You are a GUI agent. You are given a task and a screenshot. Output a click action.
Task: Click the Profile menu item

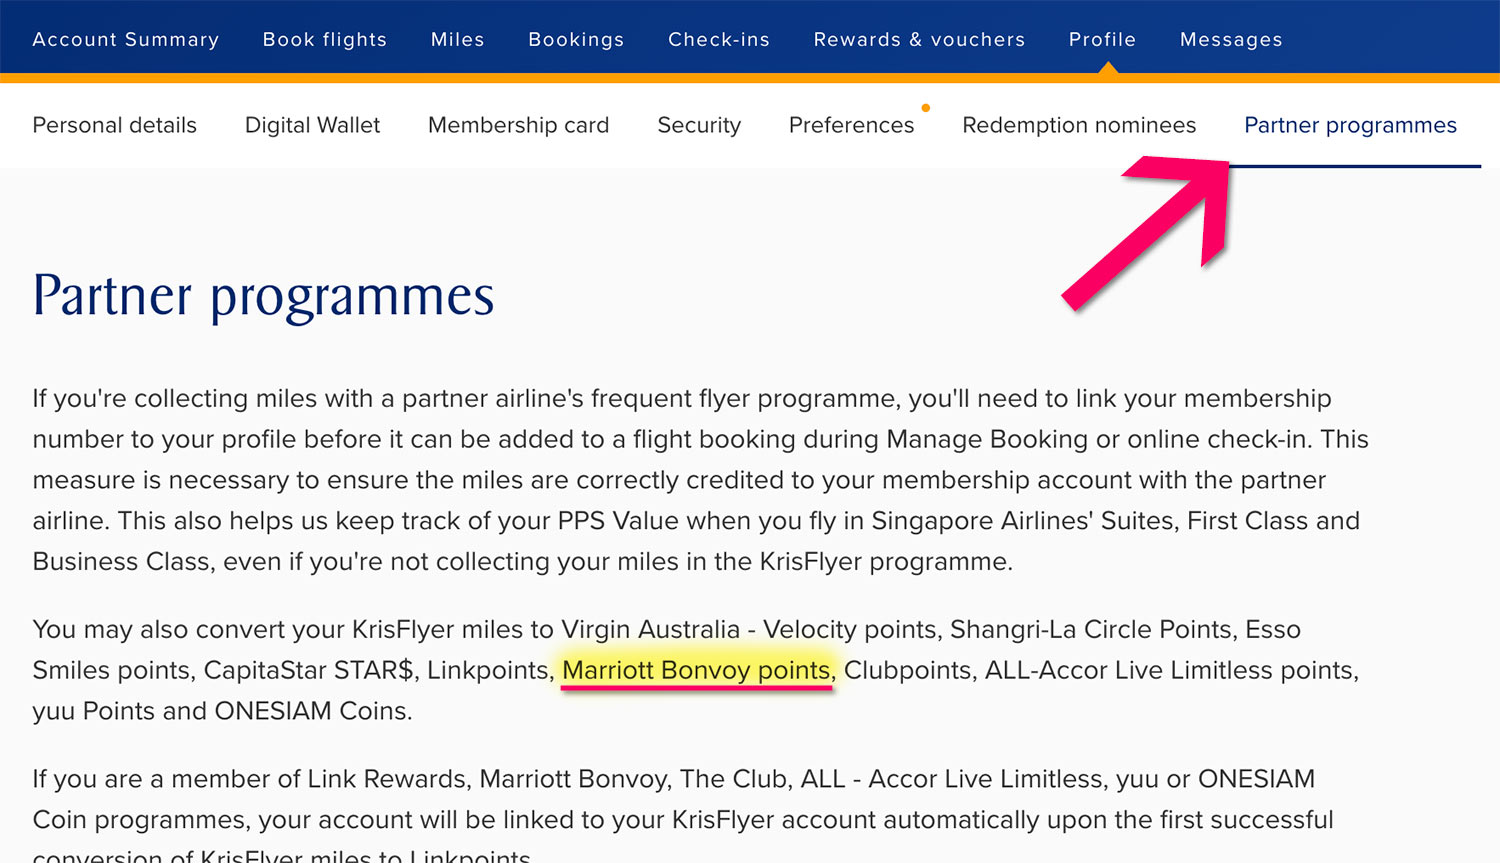pos(1102,39)
